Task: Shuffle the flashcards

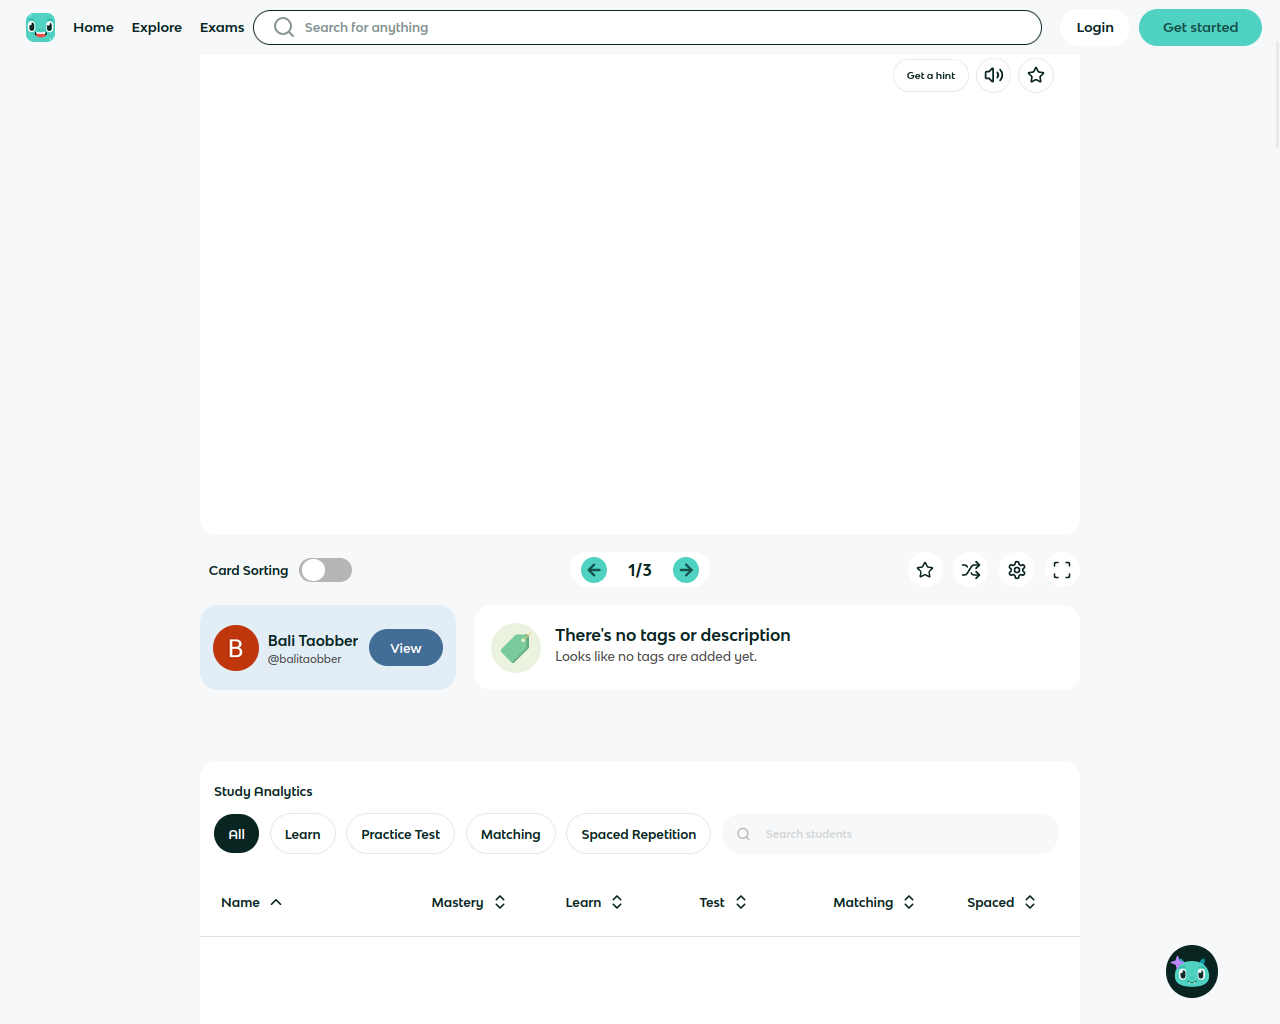Action: [971, 570]
